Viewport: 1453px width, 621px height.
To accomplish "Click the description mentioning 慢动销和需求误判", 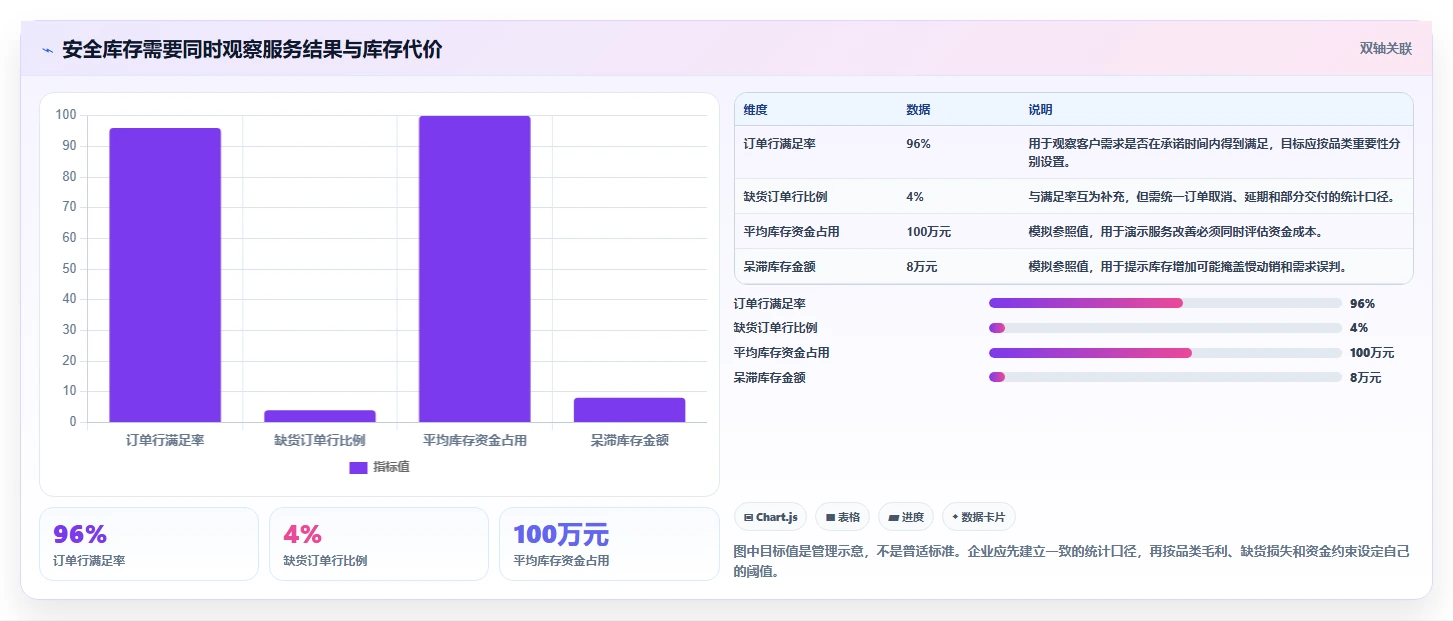I will [x=1188, y=266].
